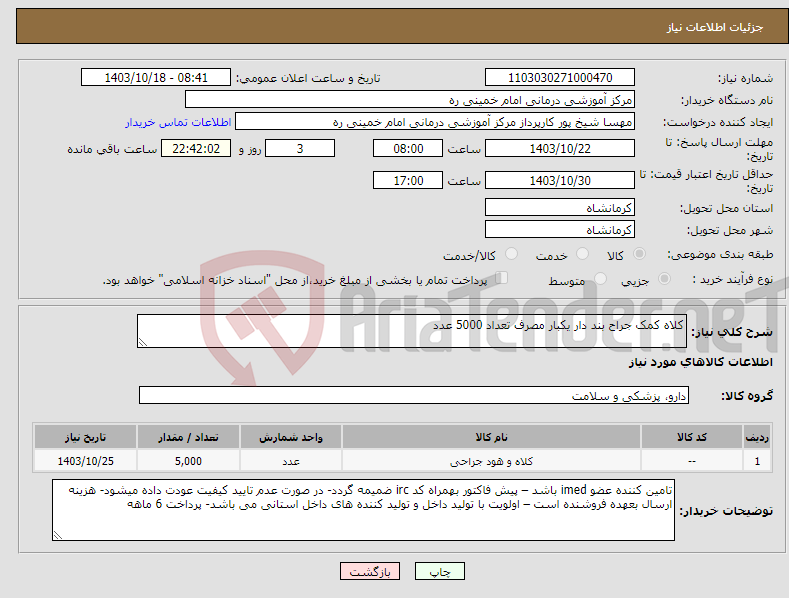Click the requester field مهسا شیخ پور

point(435,122)
